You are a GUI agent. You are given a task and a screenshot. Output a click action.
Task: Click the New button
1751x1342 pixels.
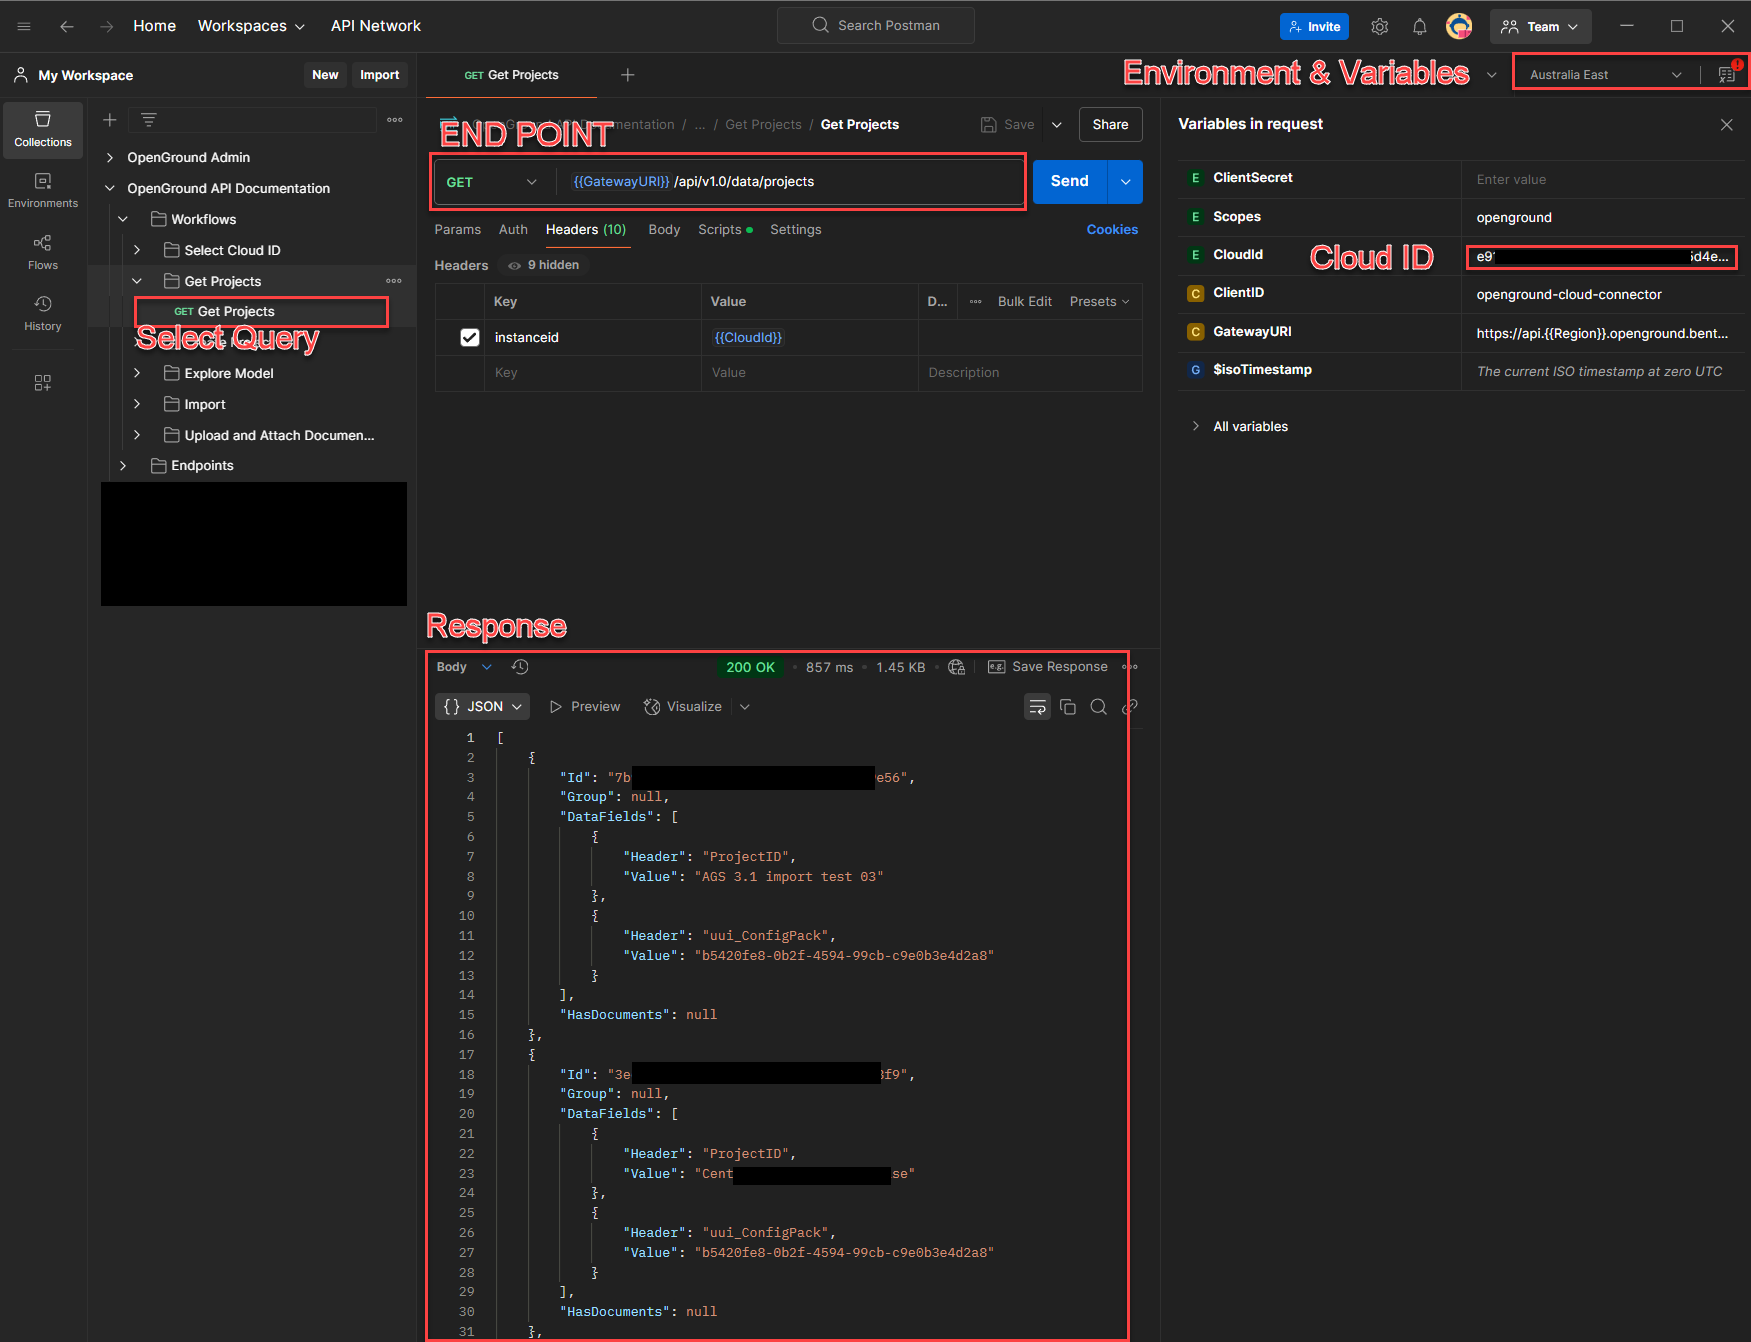click(325, 75)
